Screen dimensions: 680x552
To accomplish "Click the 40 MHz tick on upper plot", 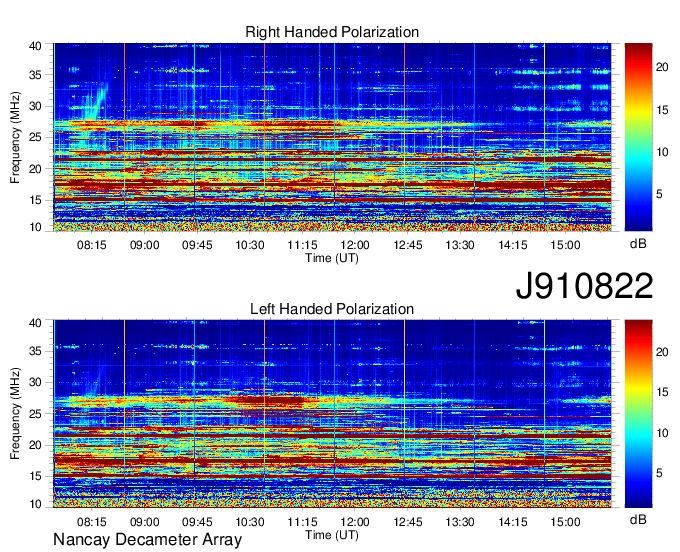I will point(35,46).
